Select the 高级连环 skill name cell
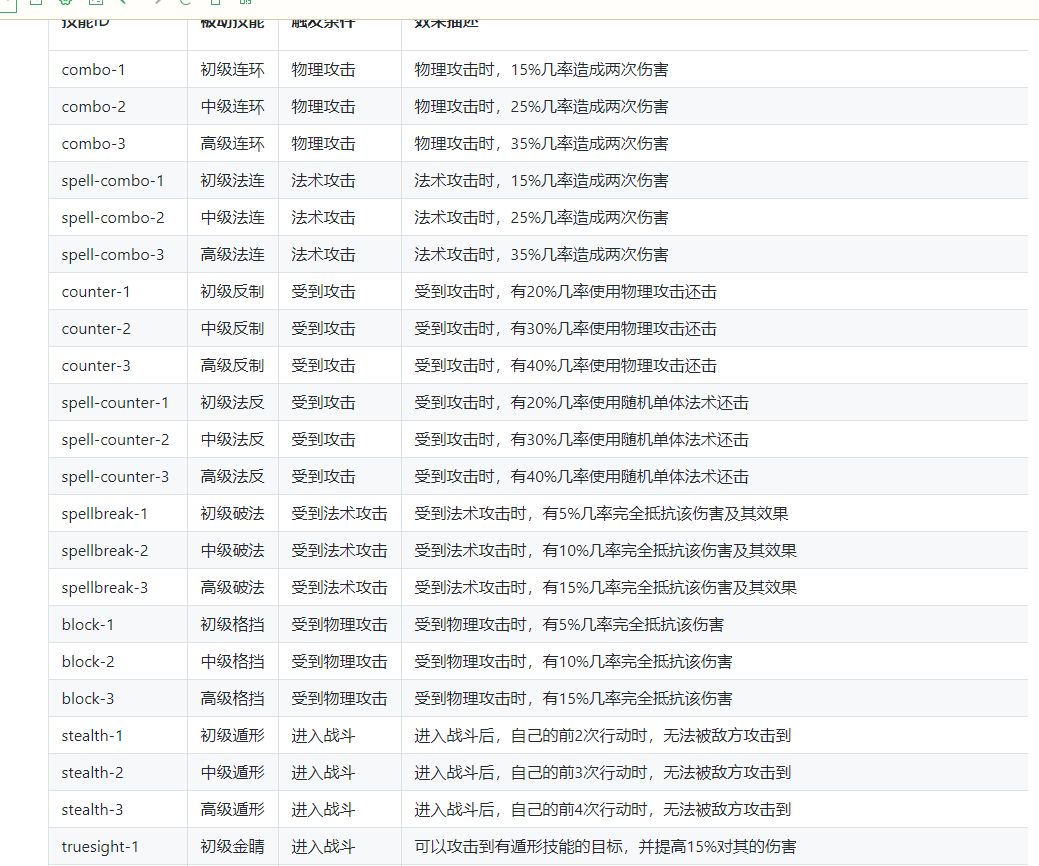This screenshot has height=866, width=1039. tap(233, 144)
